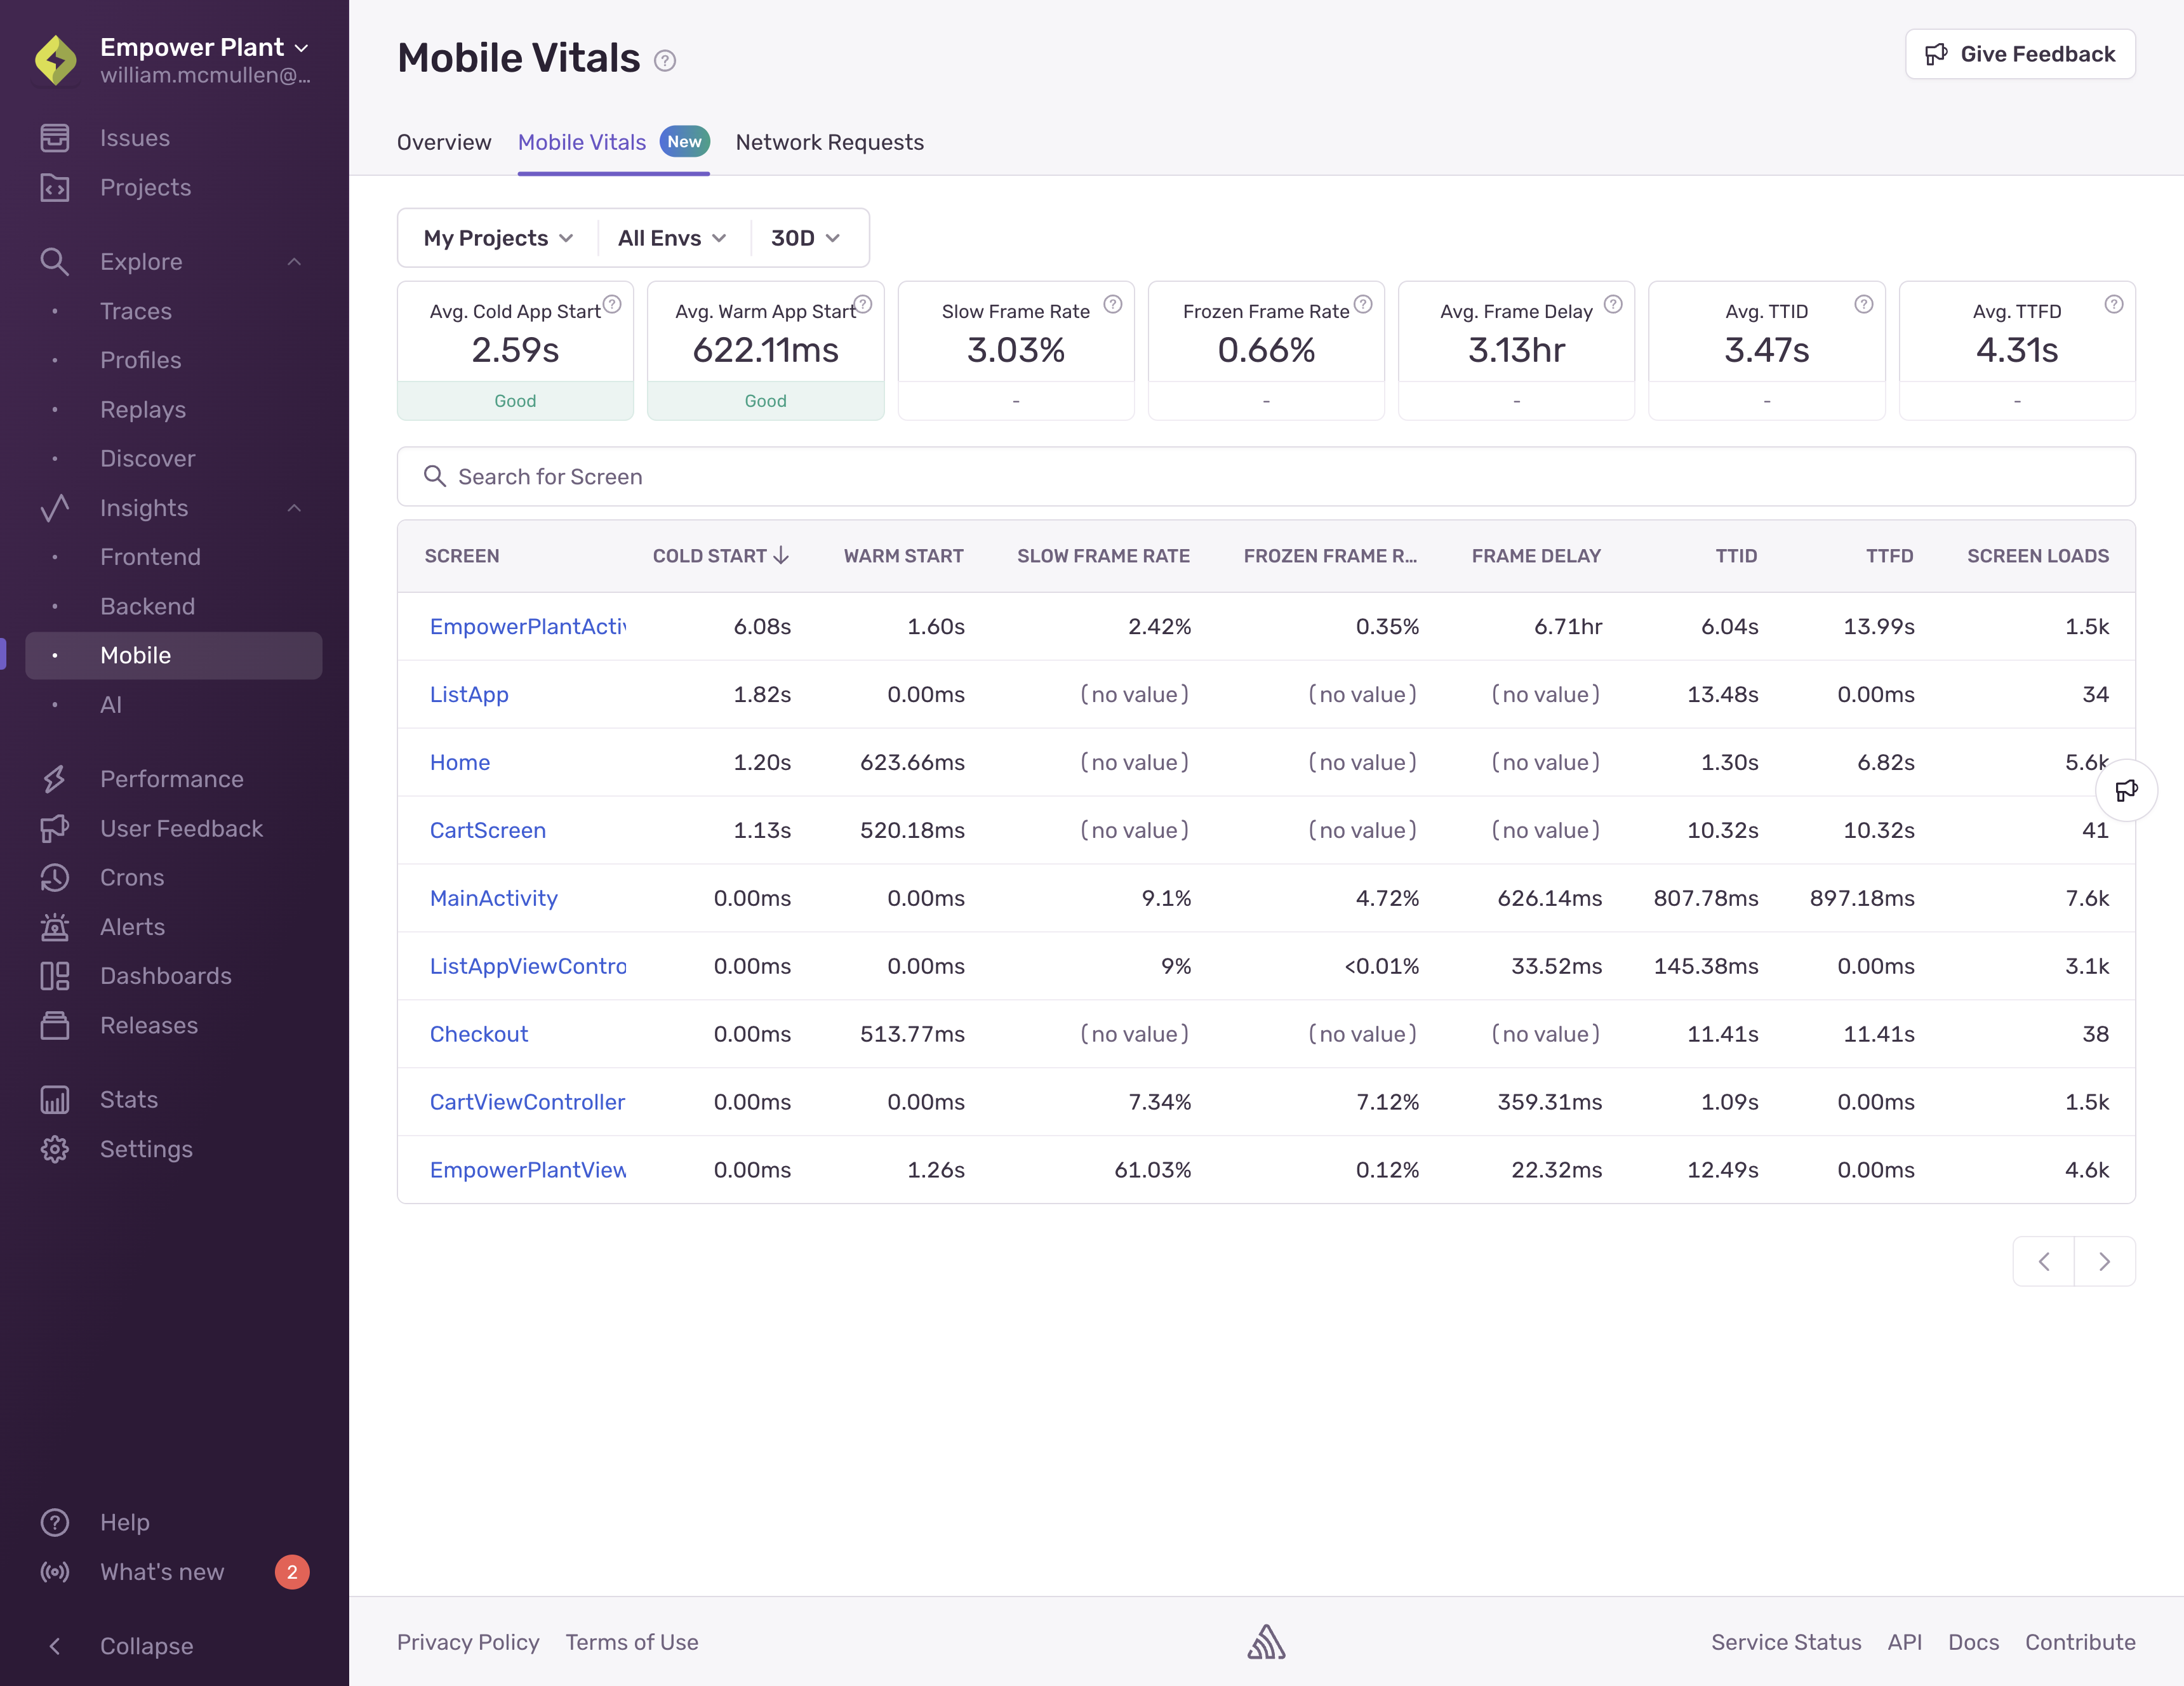Open the Crons clock icon
This screenshot has width=2184, height=1686.
click(55, 877)
